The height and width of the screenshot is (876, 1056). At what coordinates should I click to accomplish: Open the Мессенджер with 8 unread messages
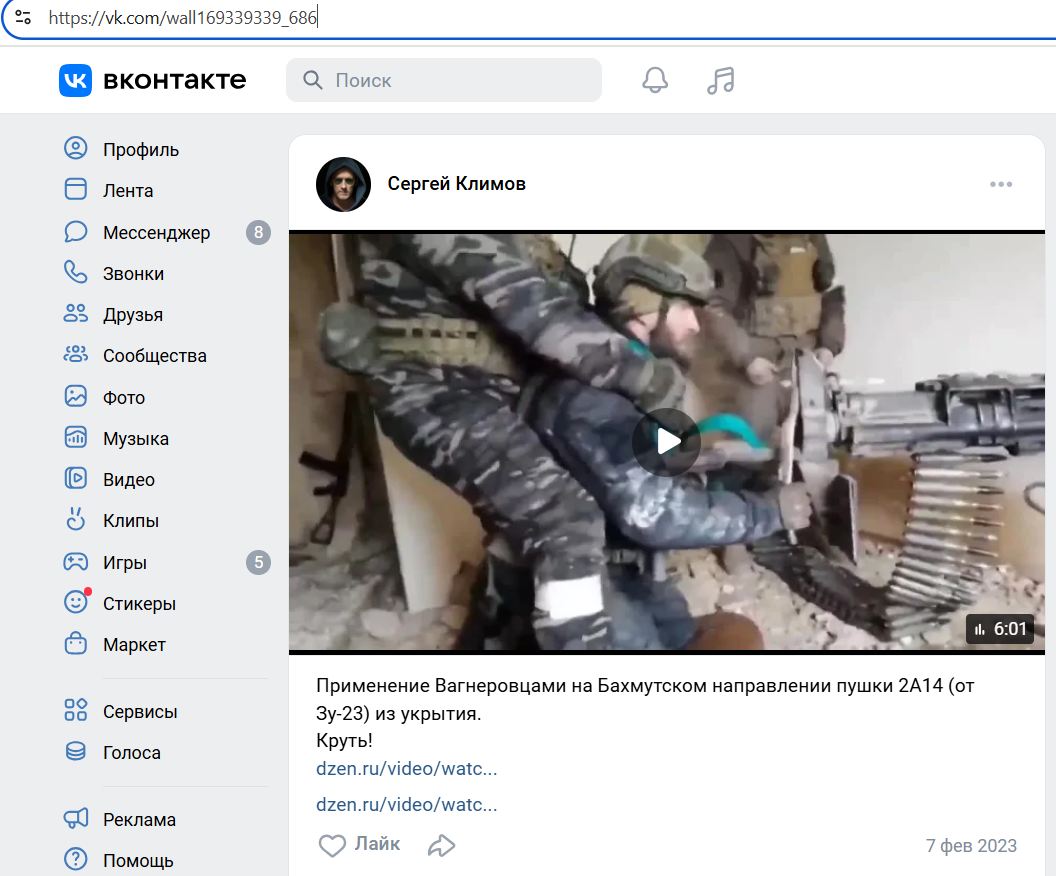click(x=75, y=232)
